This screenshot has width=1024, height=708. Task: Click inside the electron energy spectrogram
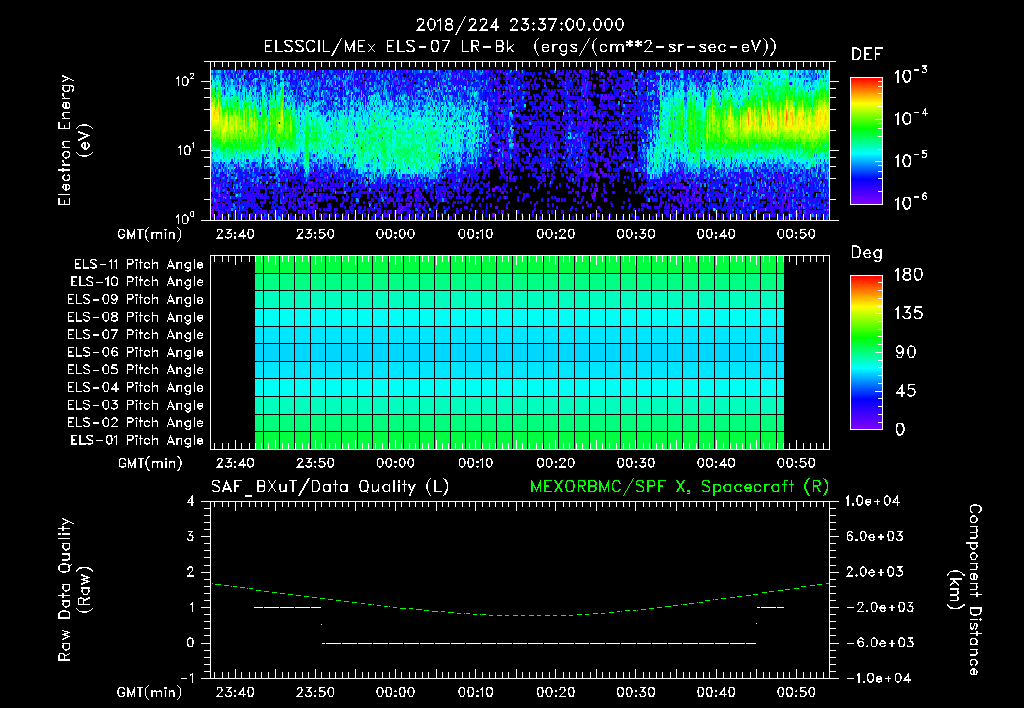[520, 144]
